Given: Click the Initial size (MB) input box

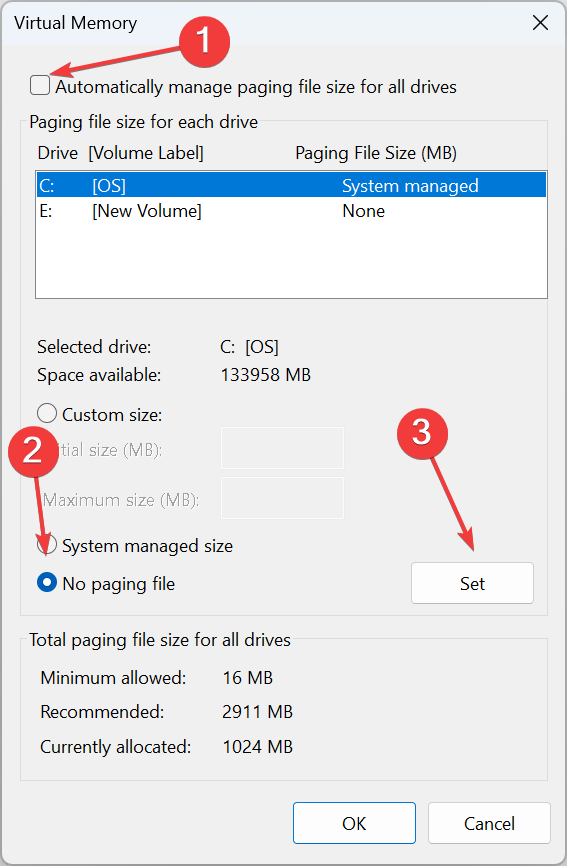Looking at the screenshot, I should [x=282, y=447].
